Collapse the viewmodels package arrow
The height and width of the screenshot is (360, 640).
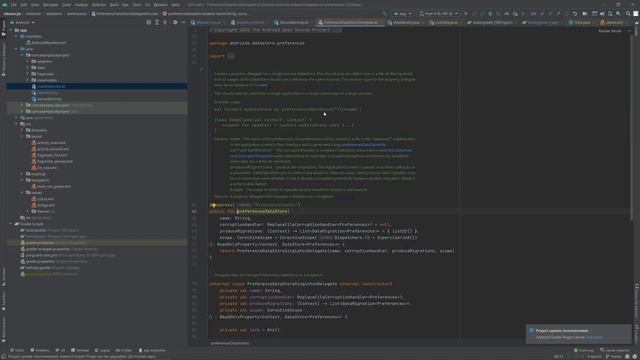tap(28, 80)
